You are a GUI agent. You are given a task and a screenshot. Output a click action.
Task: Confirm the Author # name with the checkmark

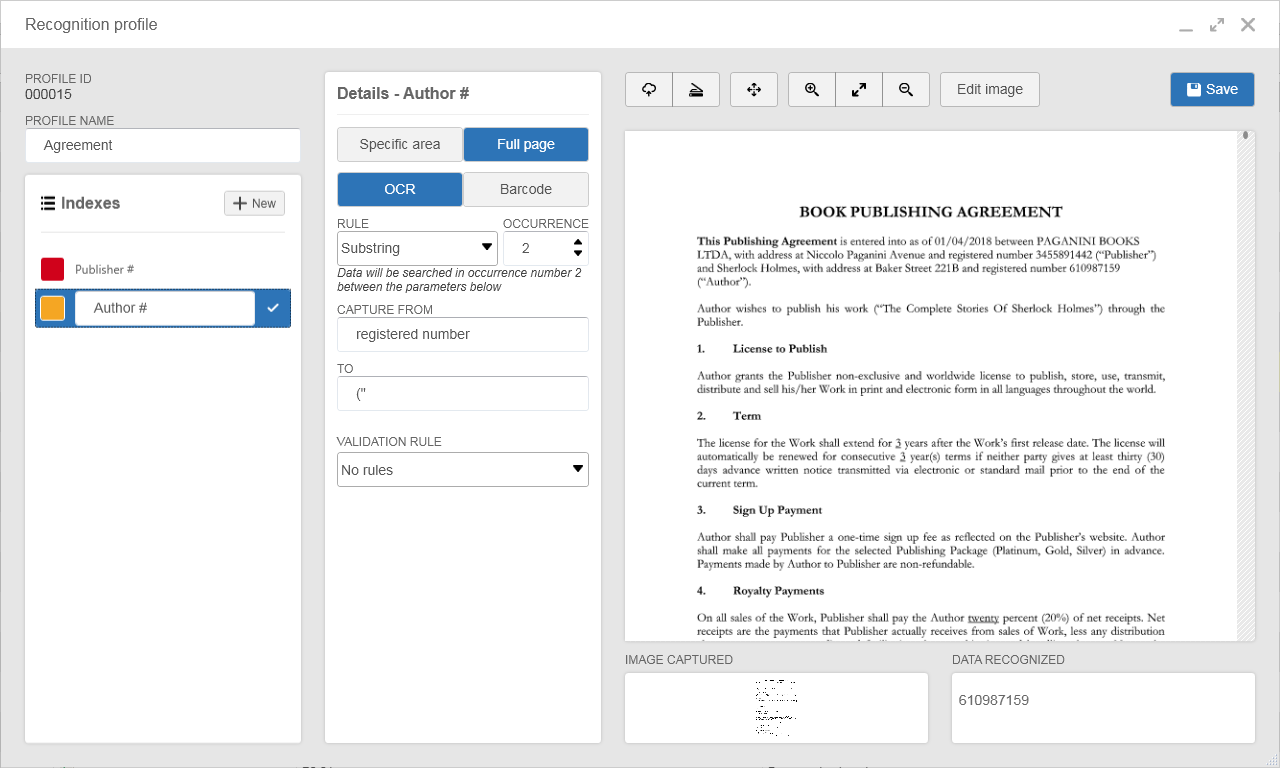click(273, 308)
